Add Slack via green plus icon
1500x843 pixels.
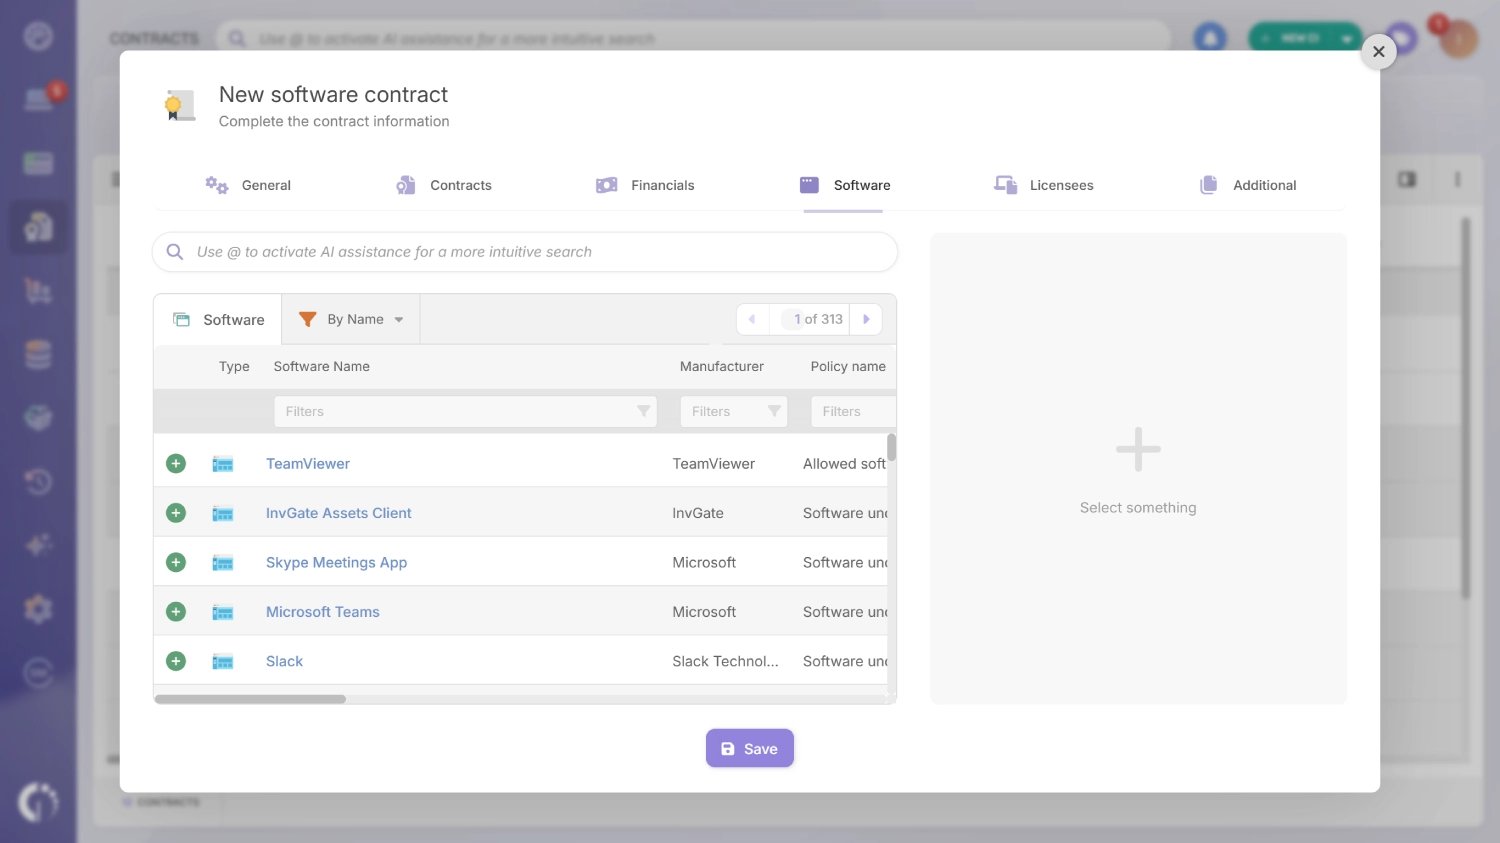point(176,661)
